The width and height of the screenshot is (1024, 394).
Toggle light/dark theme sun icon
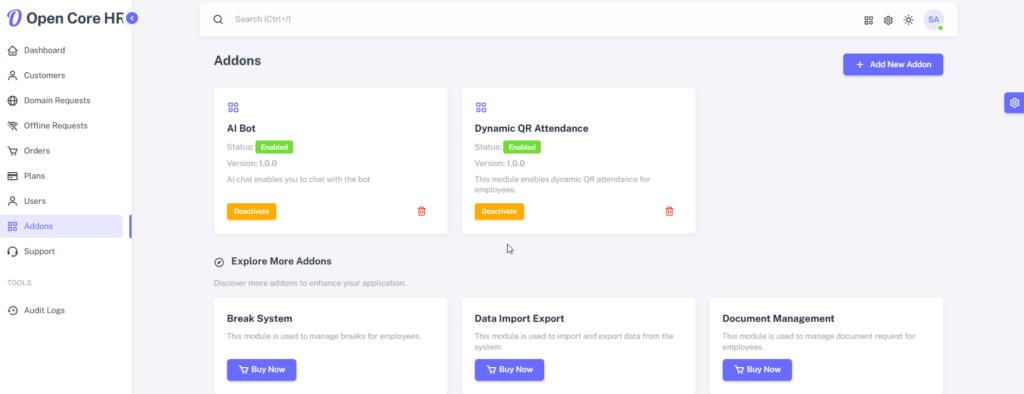click(x=908, y=20)
